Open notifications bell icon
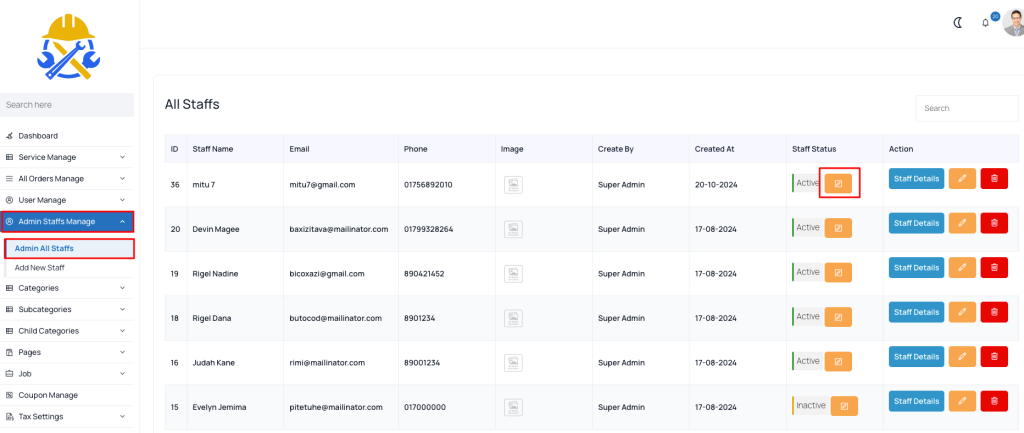This screenshot has width=1024, height=433. pyautogui.click(x=985, y=23)
